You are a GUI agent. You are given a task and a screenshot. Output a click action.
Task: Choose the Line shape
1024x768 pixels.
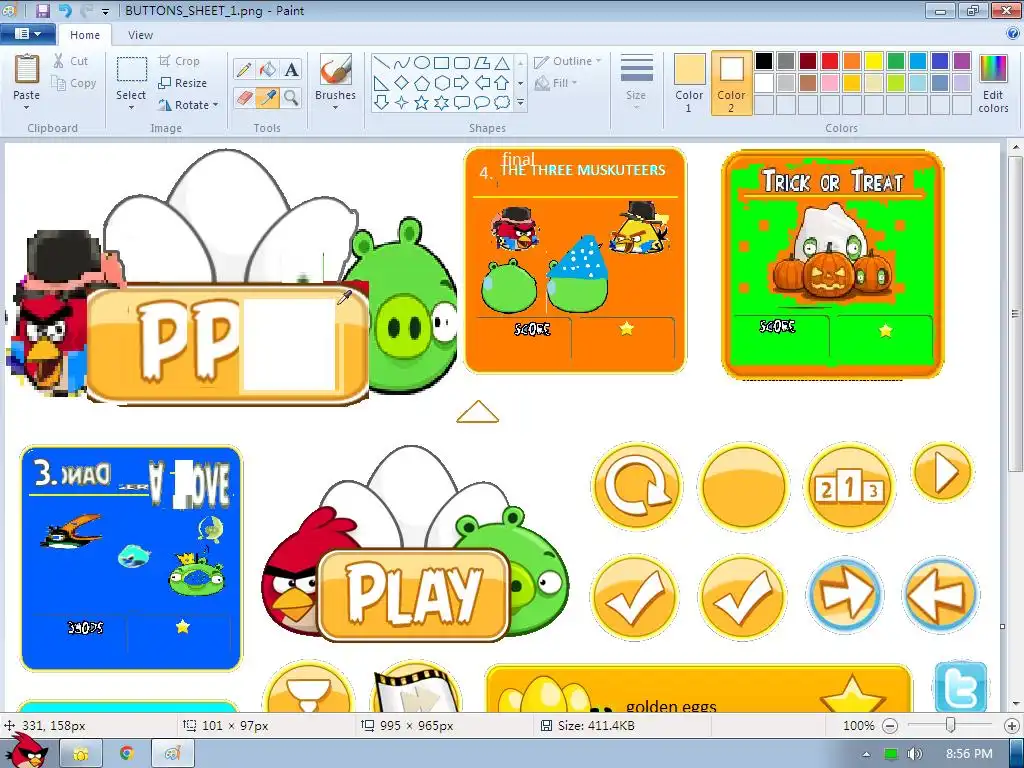(382, 63)
